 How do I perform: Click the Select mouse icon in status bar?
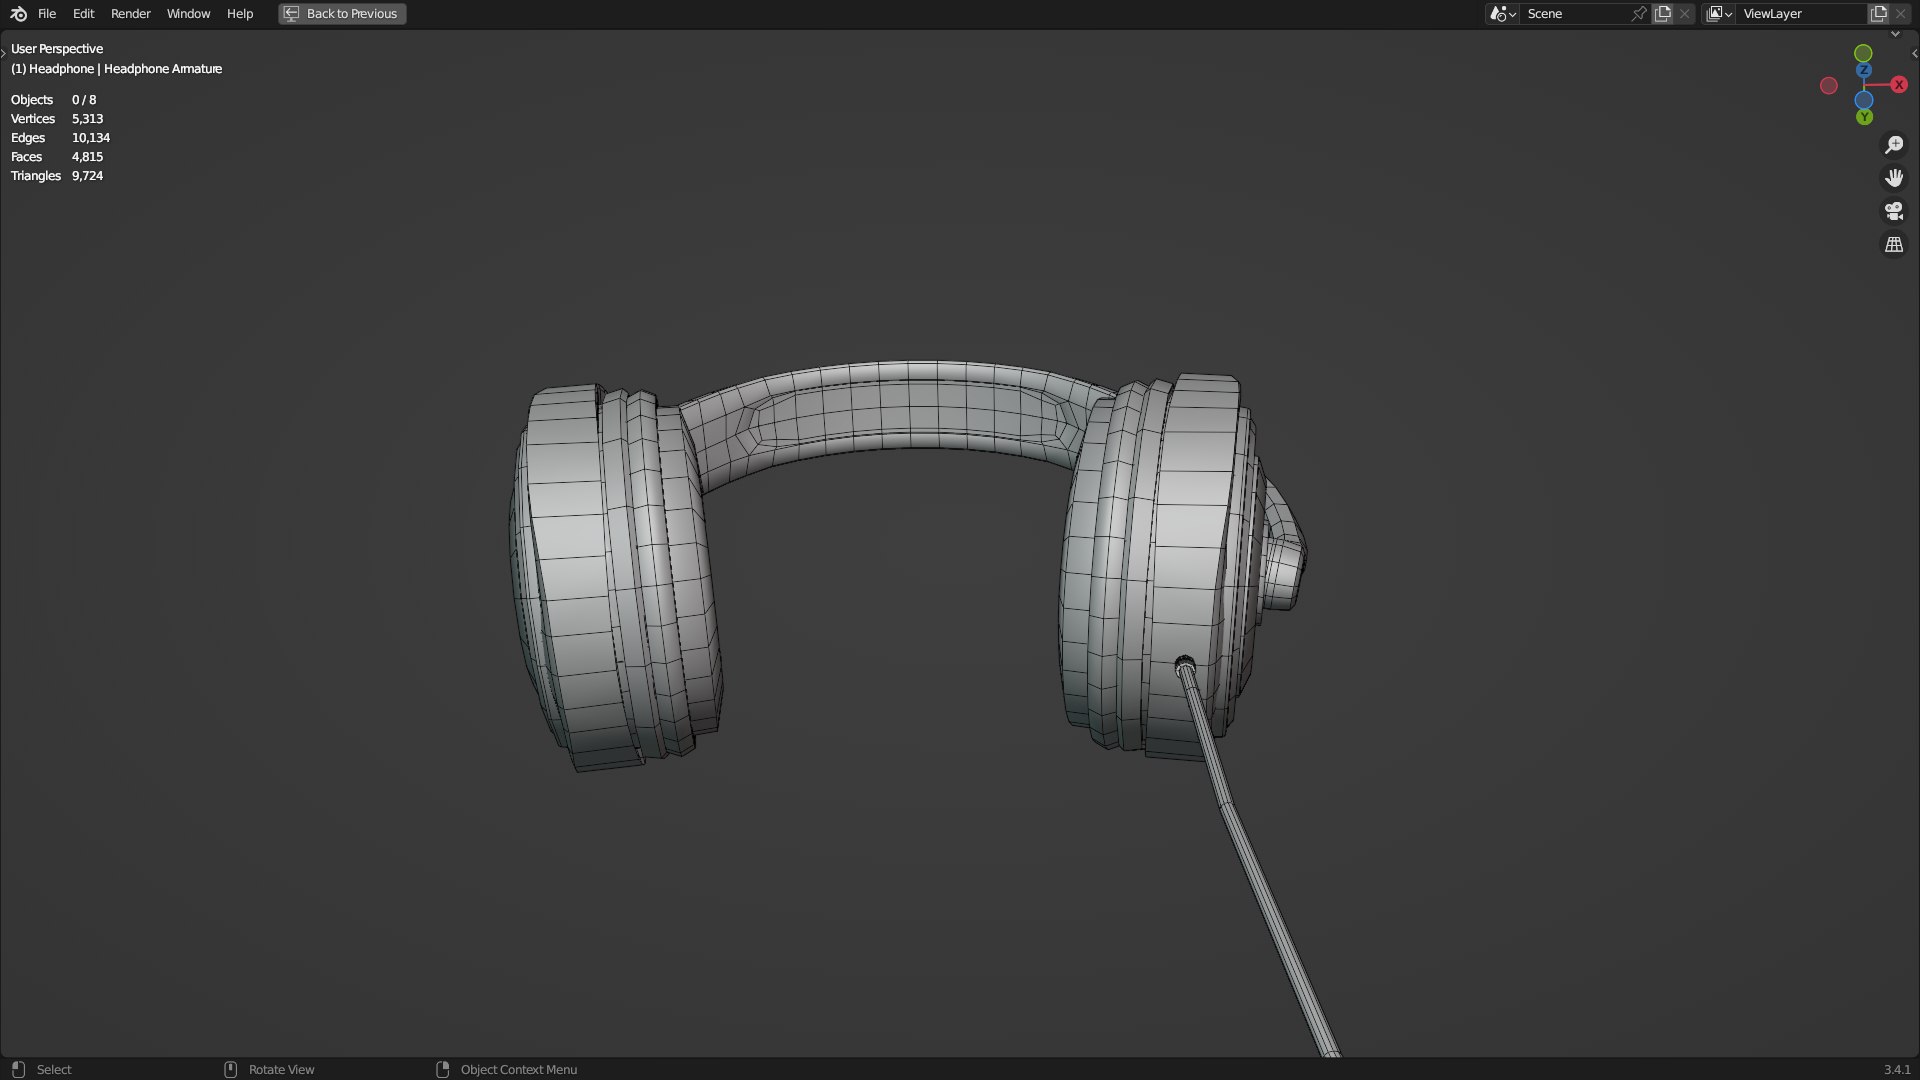18,1069
